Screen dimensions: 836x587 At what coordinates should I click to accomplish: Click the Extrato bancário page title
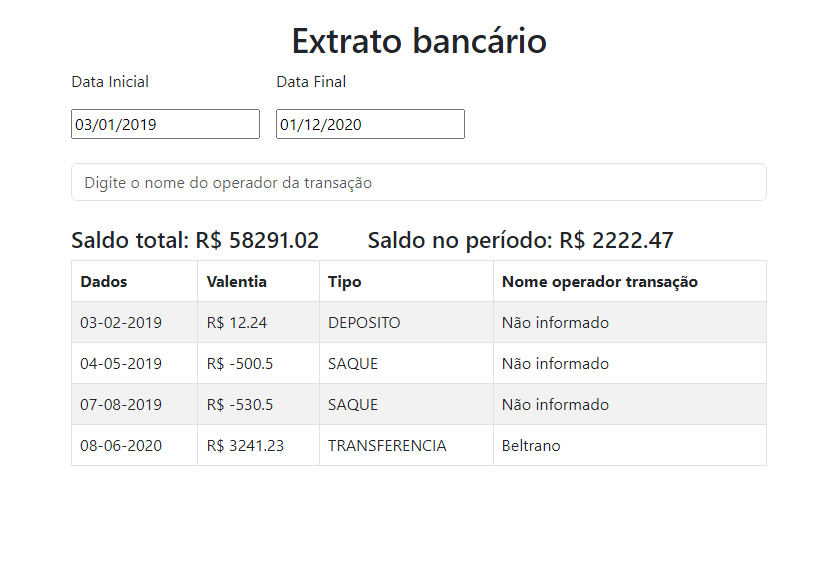(x=417, y=41)
